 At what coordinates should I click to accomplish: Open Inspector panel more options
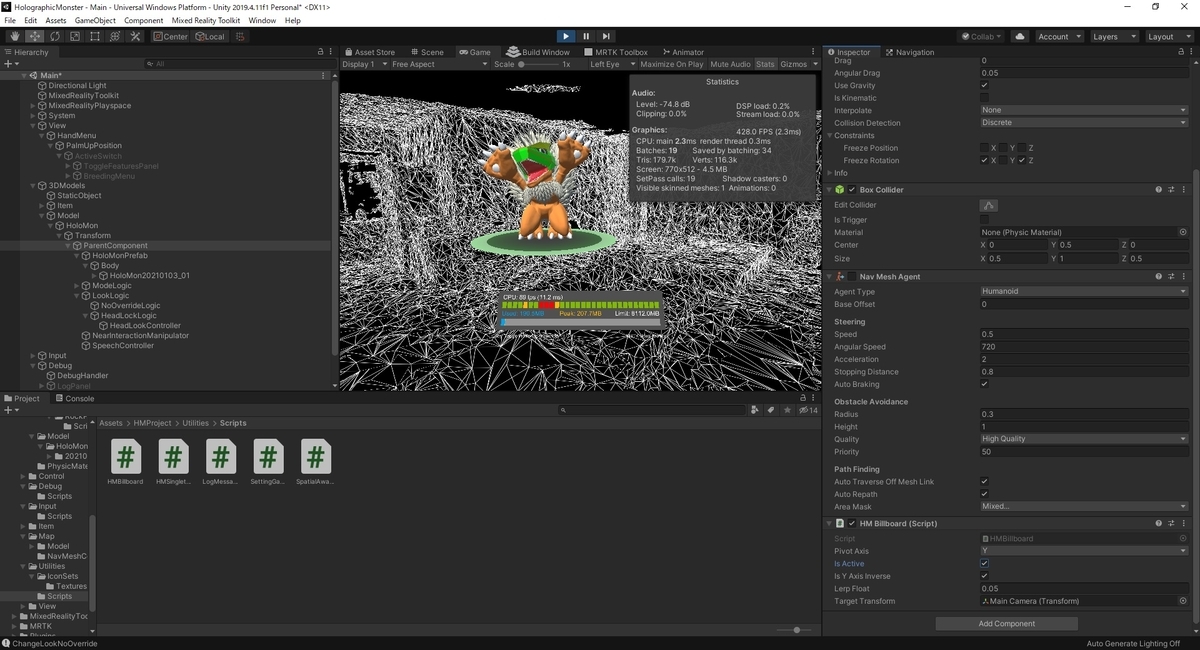tap(1190, 52)
